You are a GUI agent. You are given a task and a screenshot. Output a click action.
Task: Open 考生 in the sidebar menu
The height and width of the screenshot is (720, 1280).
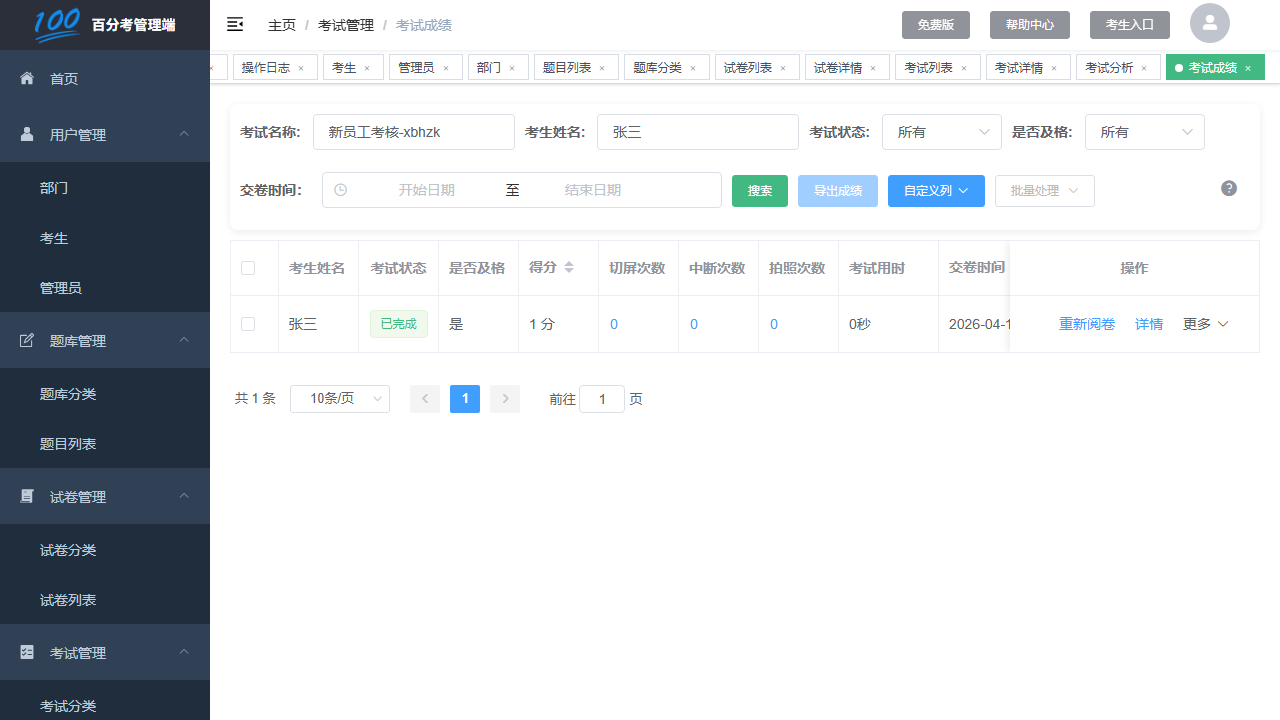coord(105,238)
